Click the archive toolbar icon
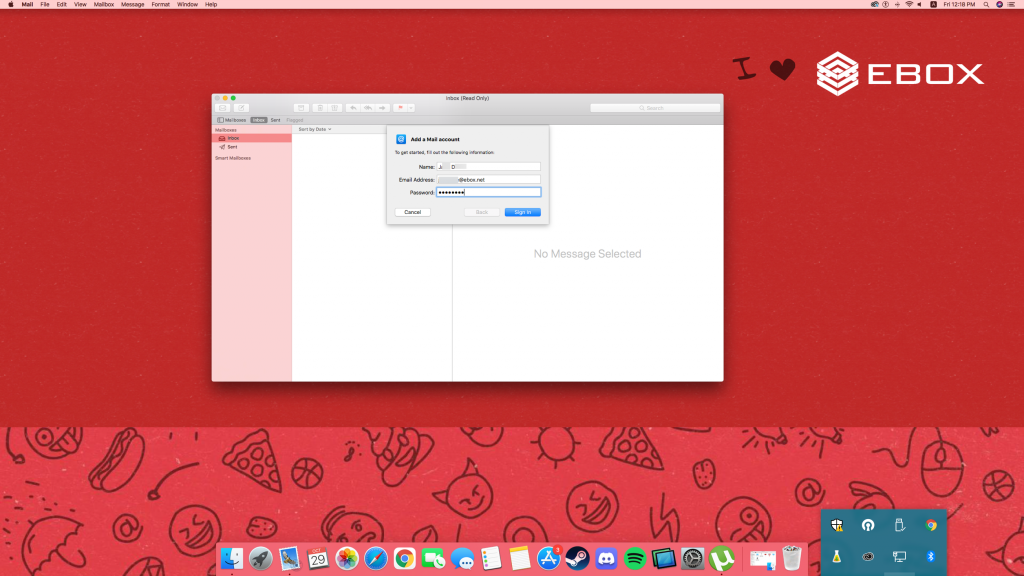The image size is (1024, 576). click(301, 108)
